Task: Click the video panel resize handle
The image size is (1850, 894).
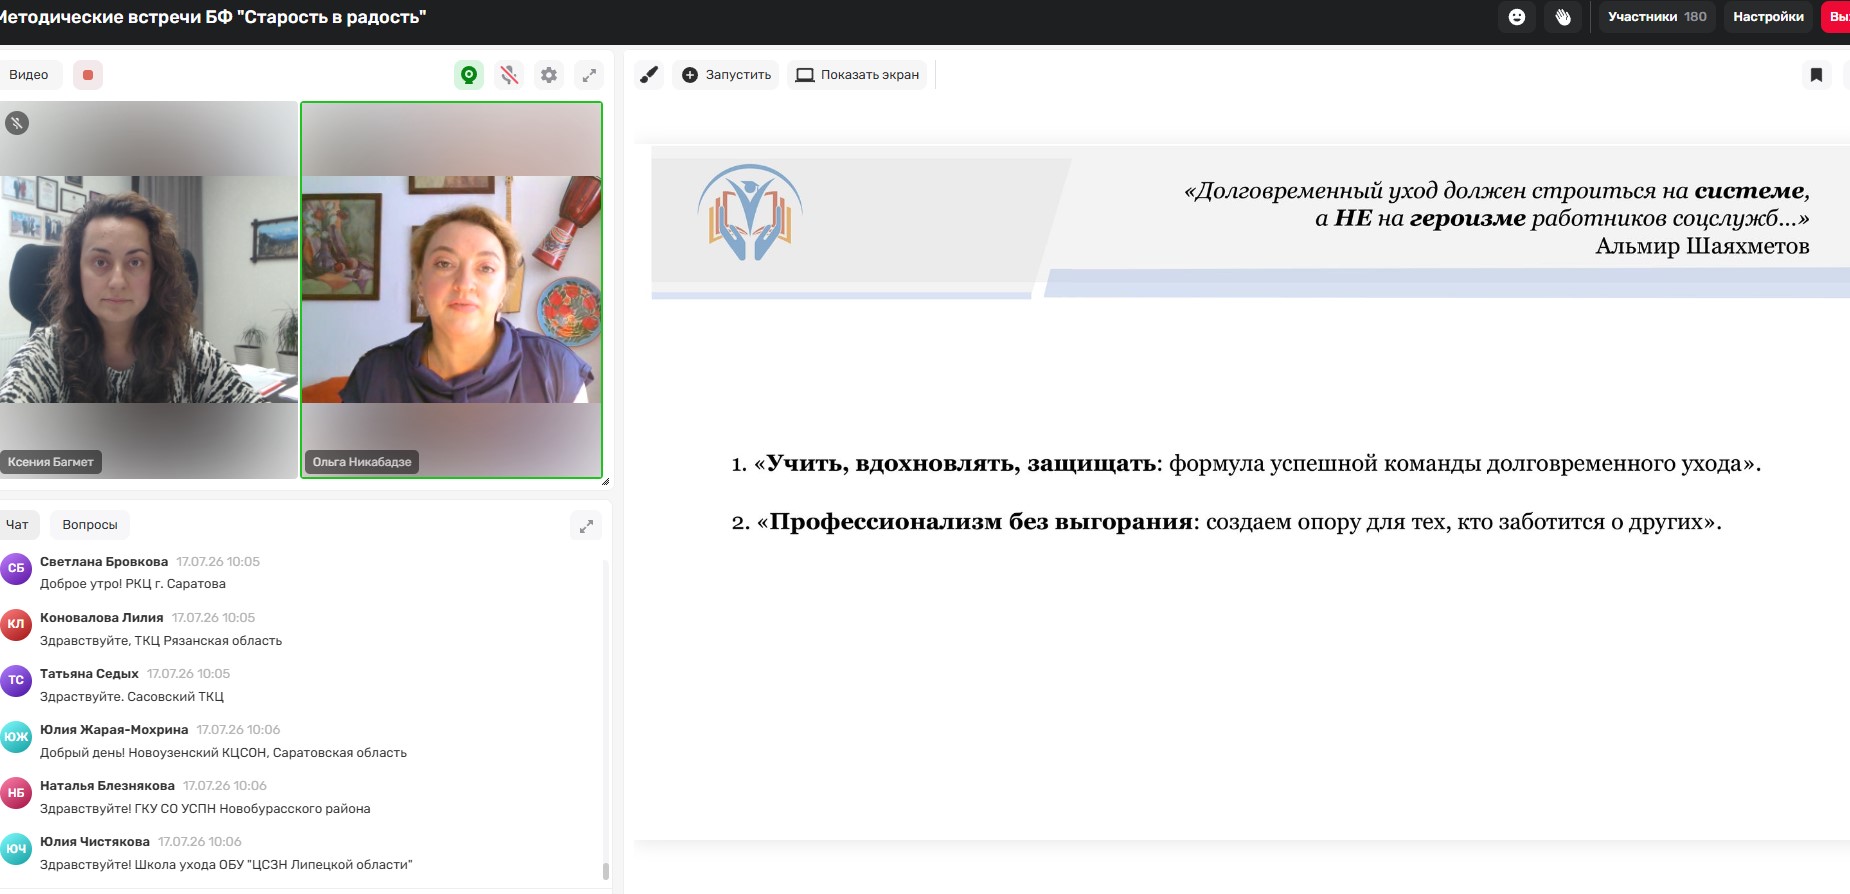Action: (x=605, y=481)
